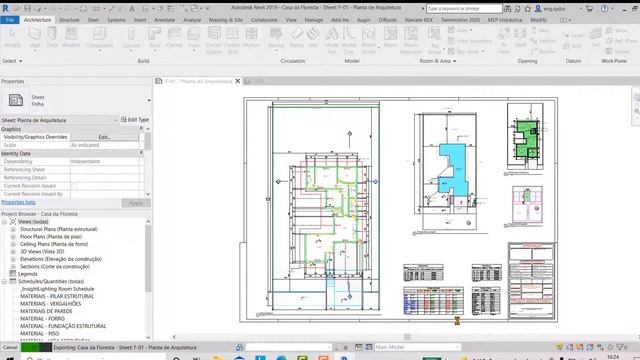Viewport: 640px width, 360px height.
Task: Collapse the Graphics properties section
Action: 141,129
